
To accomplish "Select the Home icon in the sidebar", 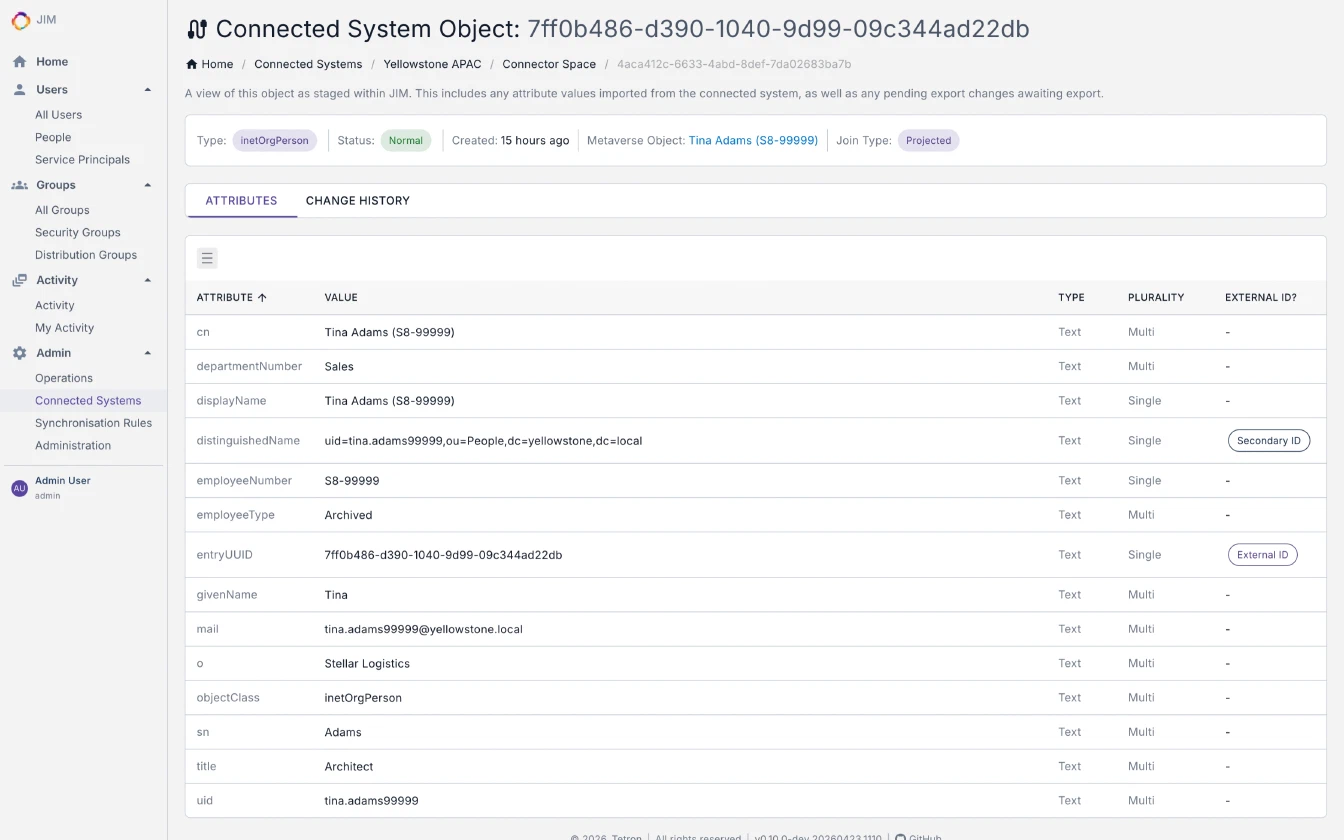I will (x=18, y=61).
